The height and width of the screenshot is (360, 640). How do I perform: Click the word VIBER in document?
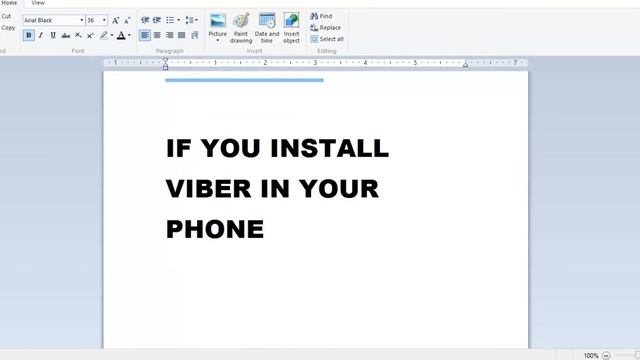[x=209, y=189]
